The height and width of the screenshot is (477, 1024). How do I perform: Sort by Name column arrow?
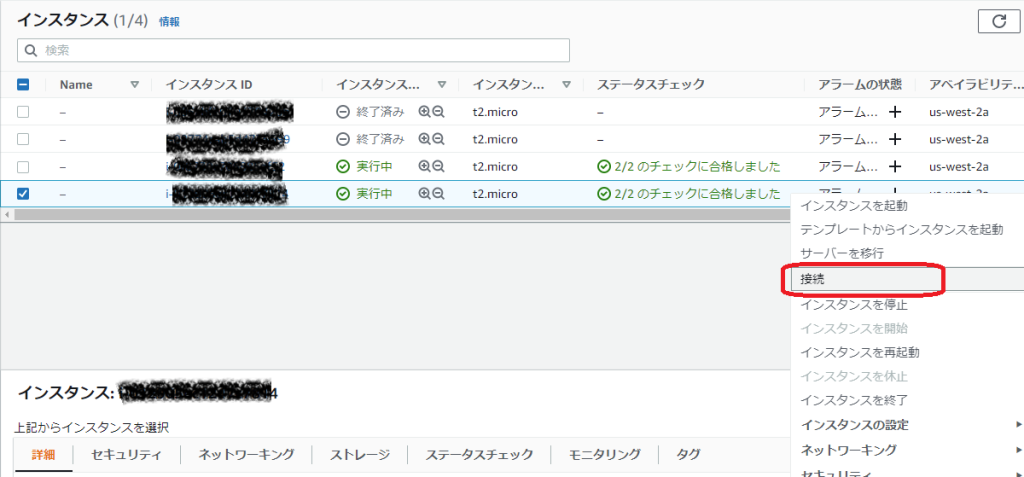[135, 85]
